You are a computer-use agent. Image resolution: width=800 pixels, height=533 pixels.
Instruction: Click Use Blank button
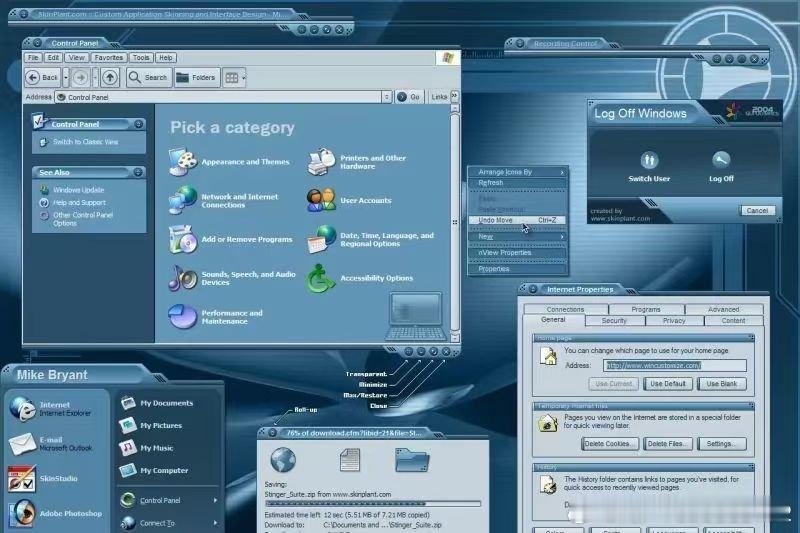tap(721, 384)
